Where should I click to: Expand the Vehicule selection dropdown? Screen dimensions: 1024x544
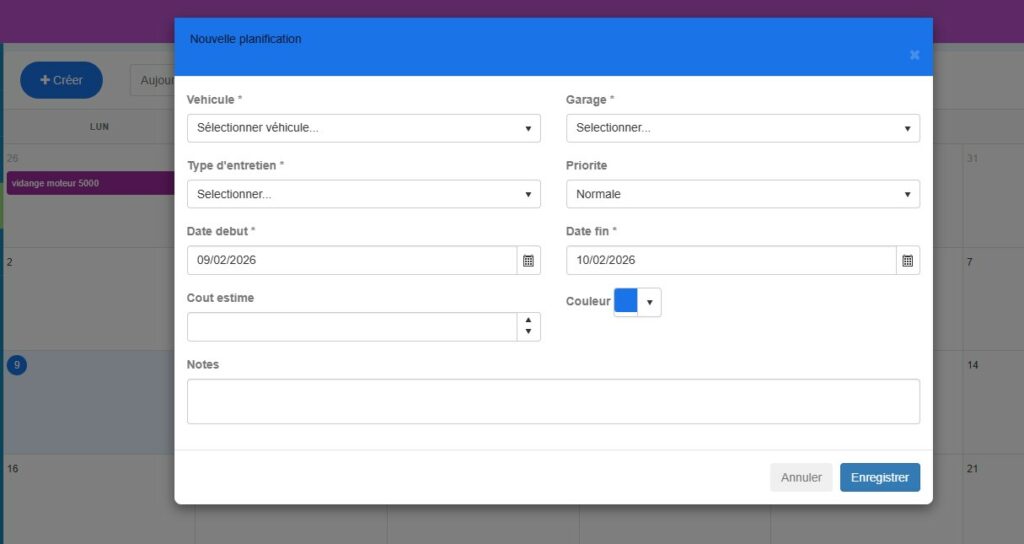point(363,128)
